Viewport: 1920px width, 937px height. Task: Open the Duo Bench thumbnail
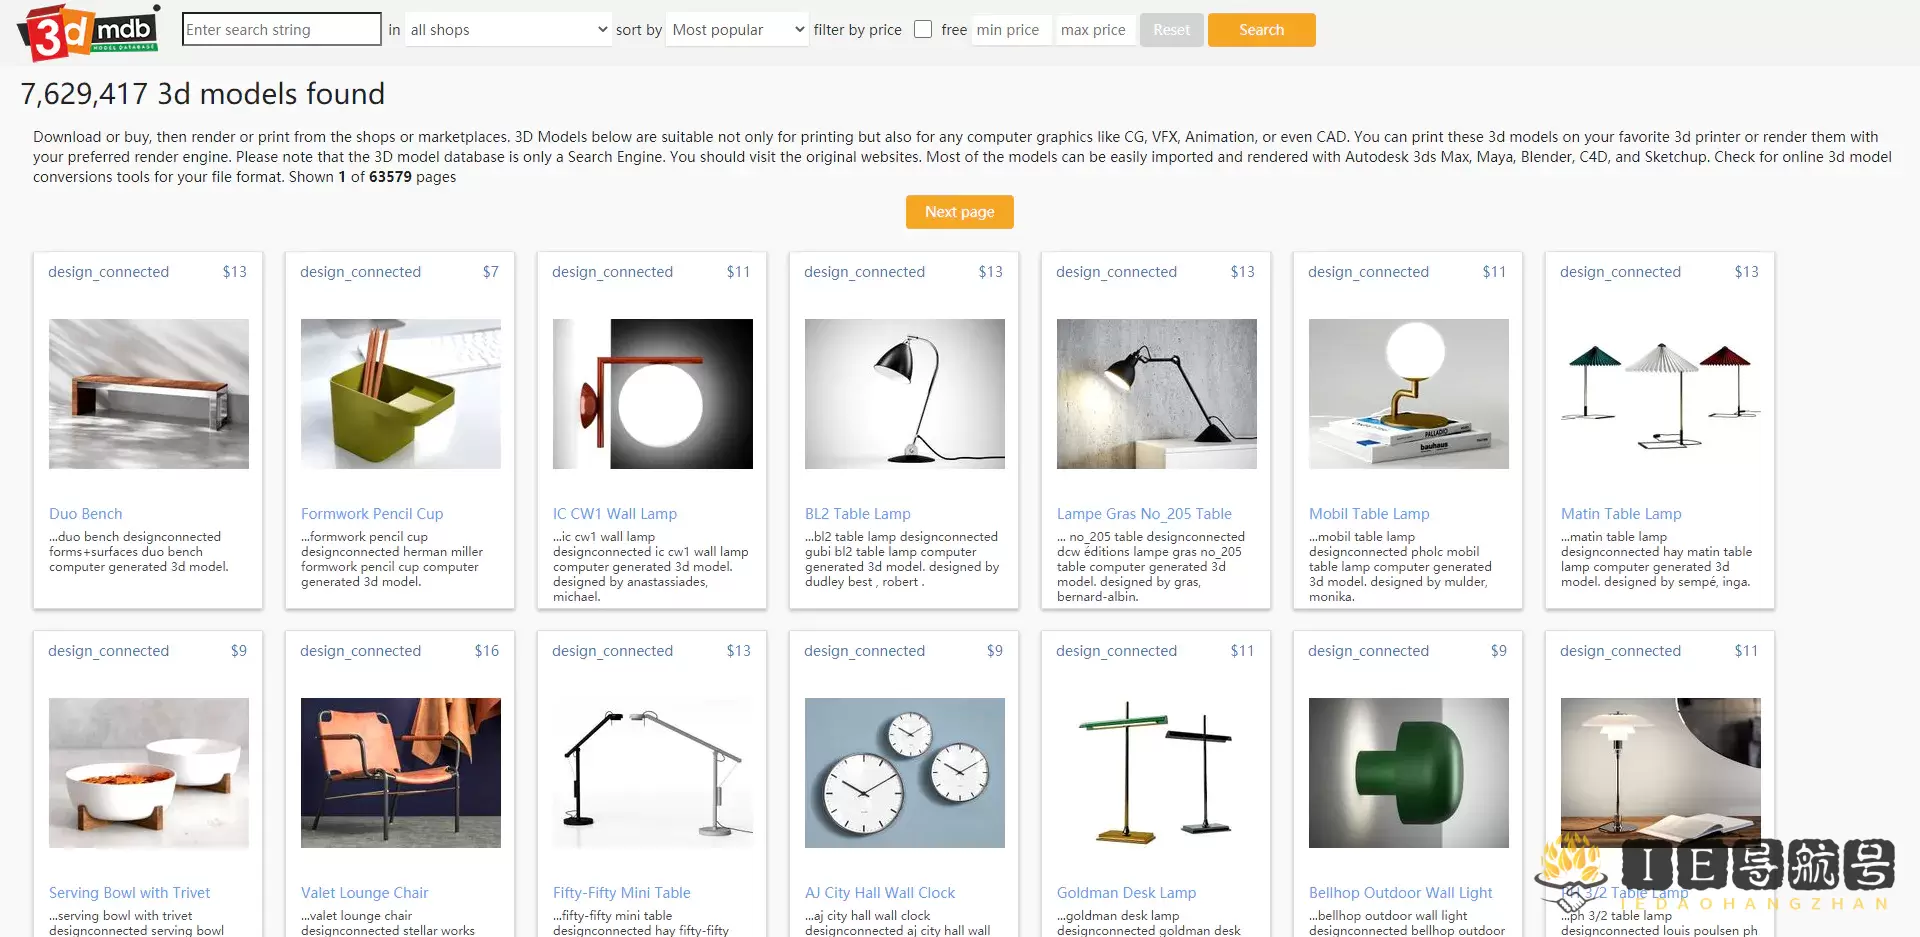149,394
